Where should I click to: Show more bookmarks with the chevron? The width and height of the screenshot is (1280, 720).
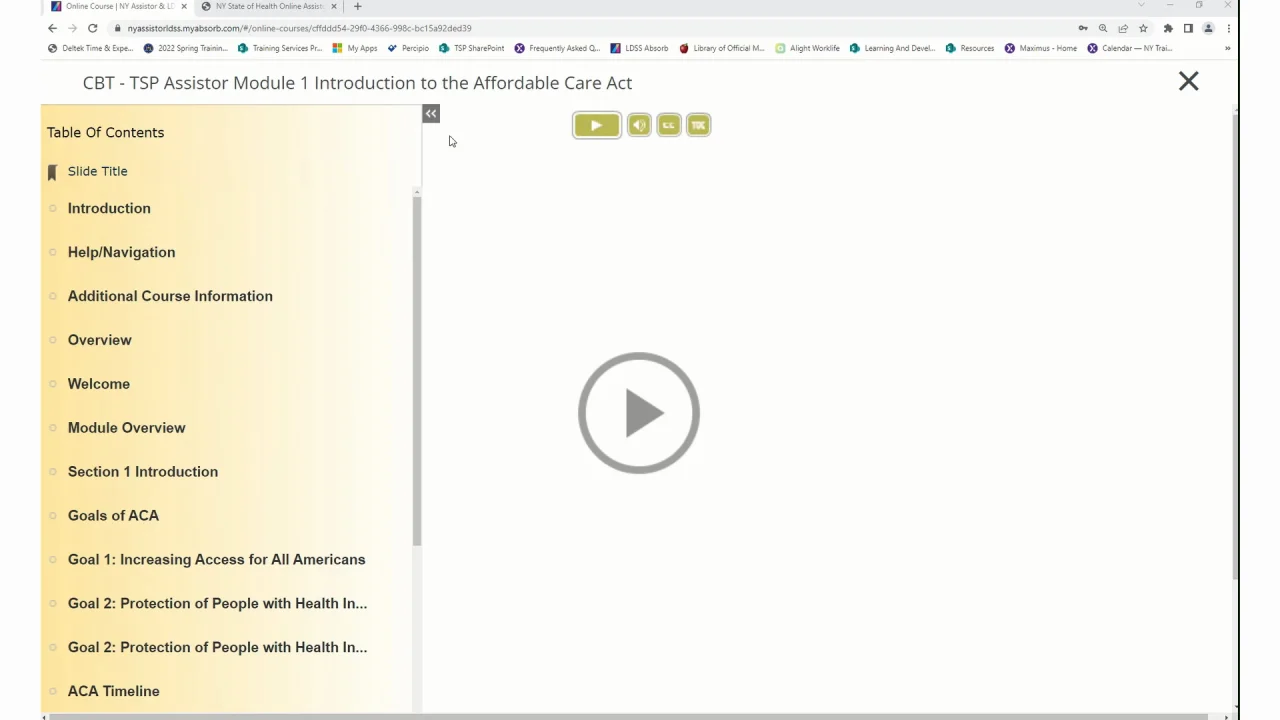(1228, 48)
